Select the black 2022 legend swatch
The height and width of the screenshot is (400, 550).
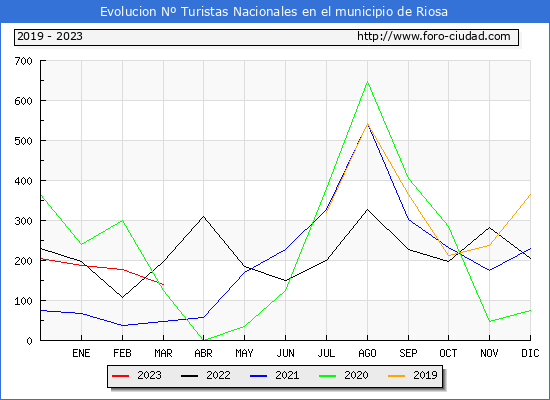coord(189,376)
